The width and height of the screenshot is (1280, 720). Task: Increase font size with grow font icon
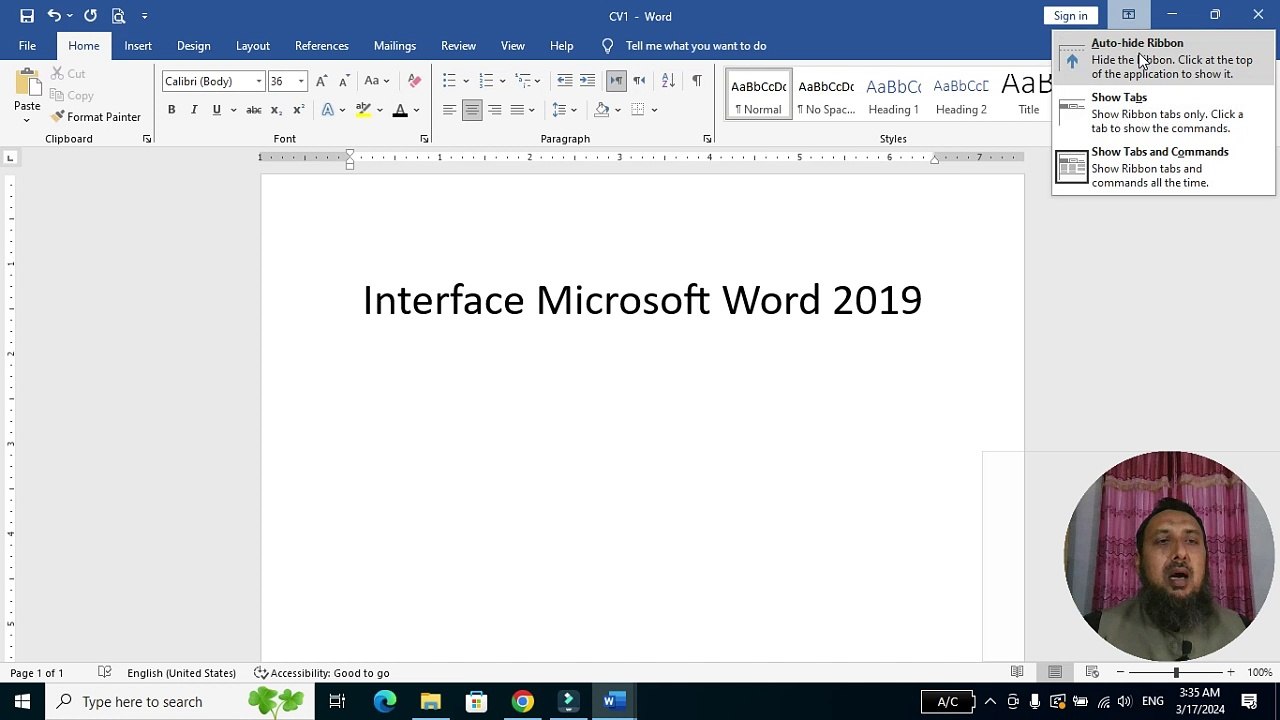pyautogui.click(x=321, y=81)
